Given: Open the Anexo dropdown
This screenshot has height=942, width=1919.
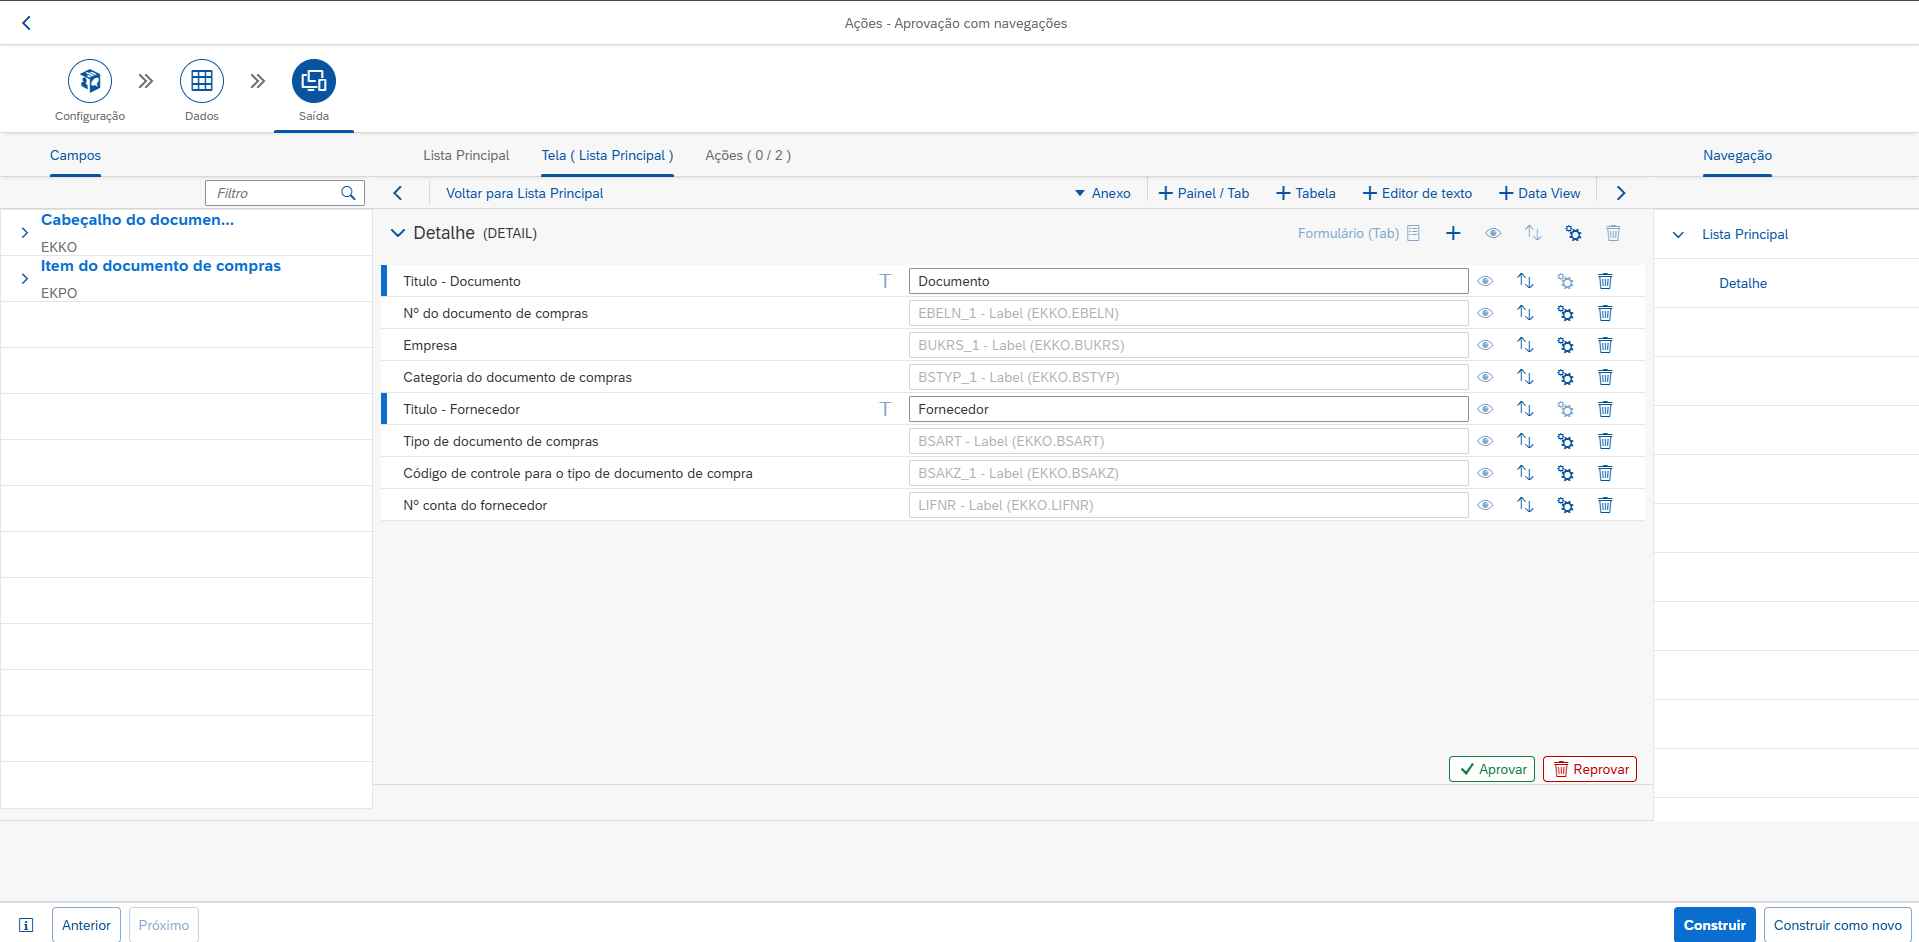Looking at the screenshot, I should tap(1102, 193).
